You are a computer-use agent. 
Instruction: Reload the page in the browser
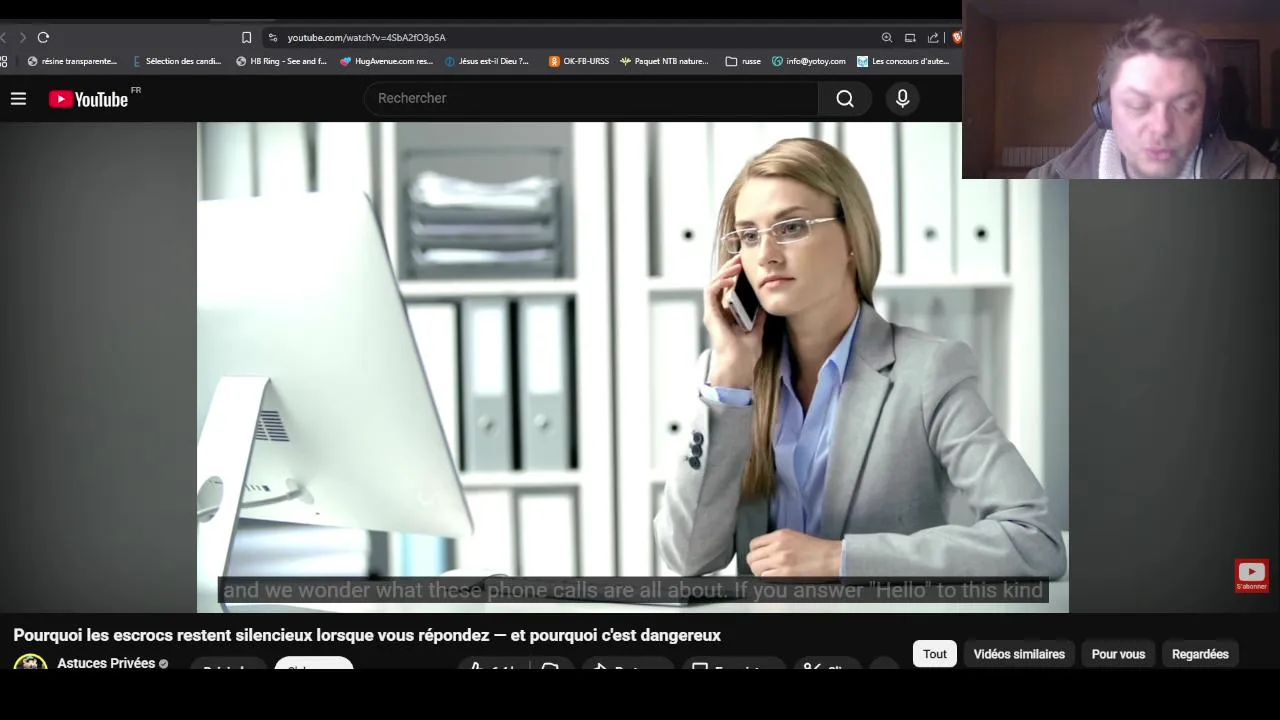point(43,37)
